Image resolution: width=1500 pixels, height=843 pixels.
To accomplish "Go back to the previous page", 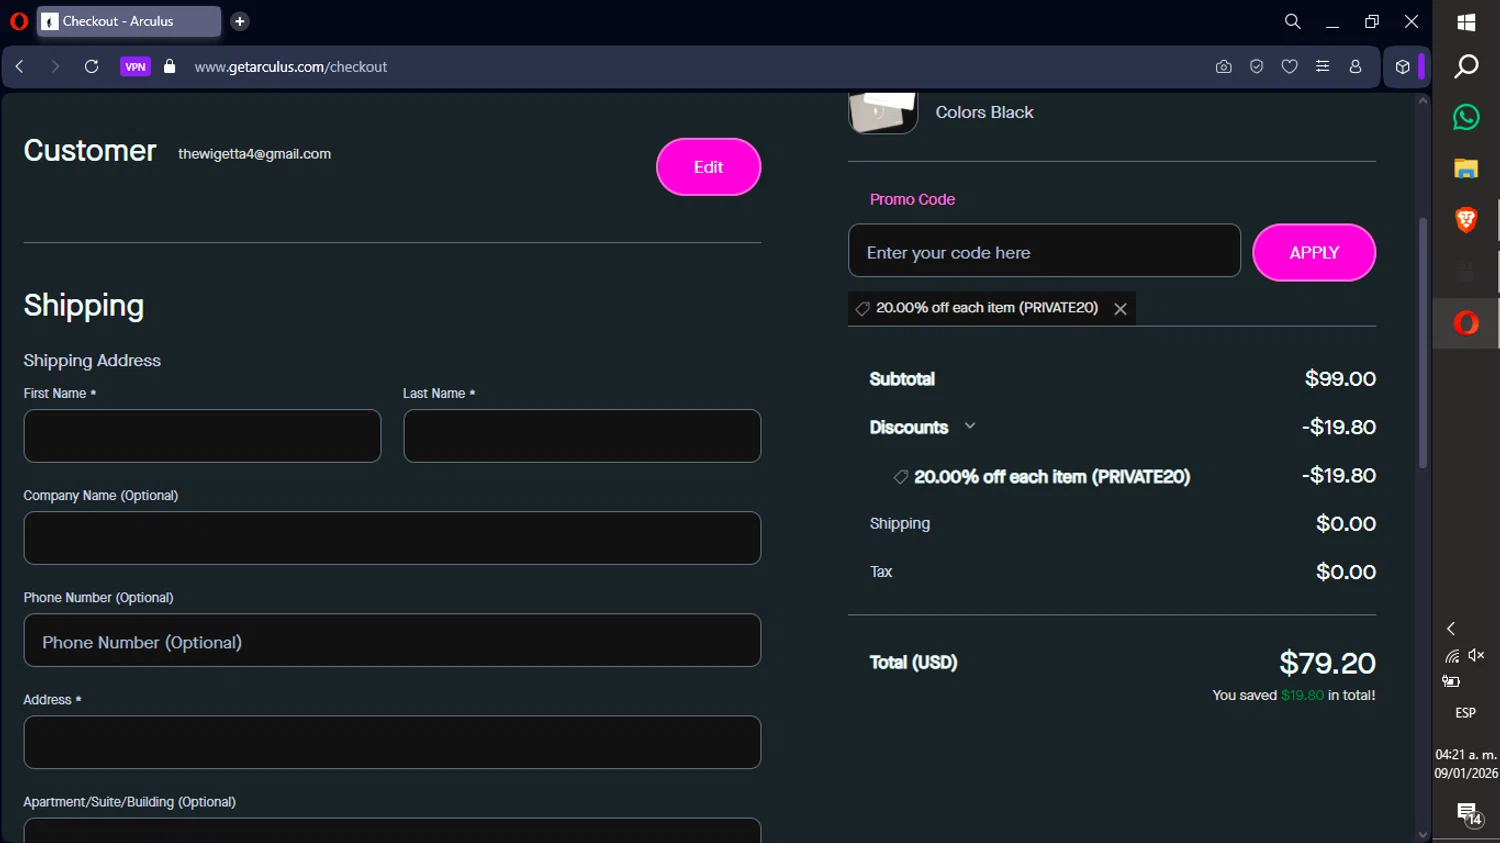I will 20,67.
